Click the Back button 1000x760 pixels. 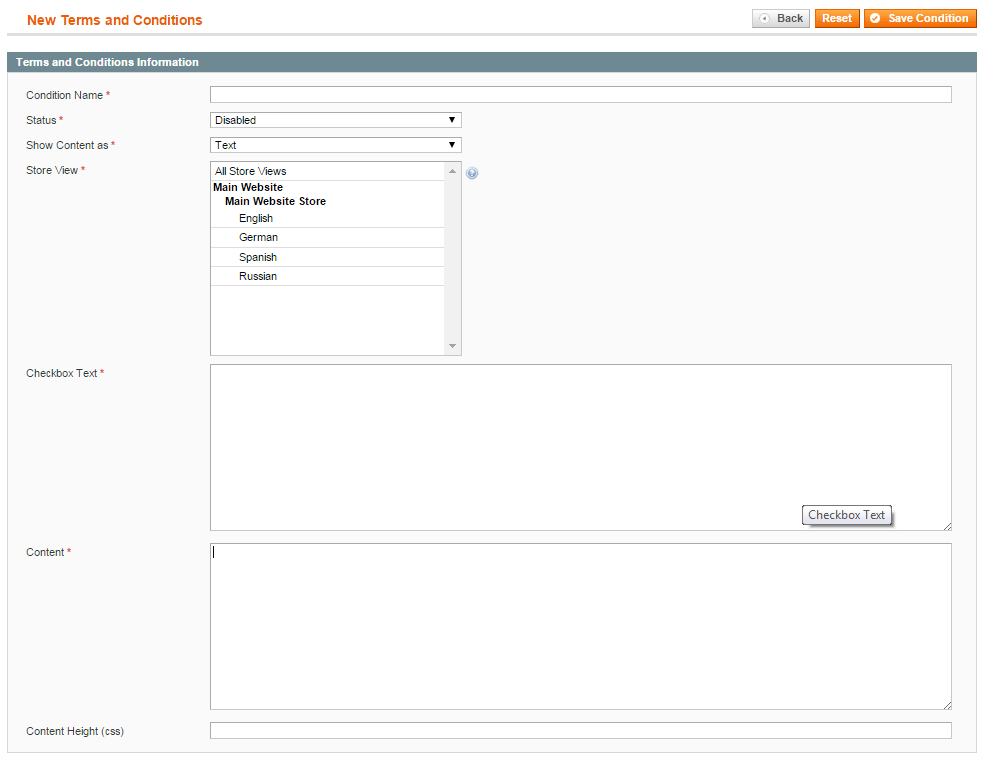[781, 18]
